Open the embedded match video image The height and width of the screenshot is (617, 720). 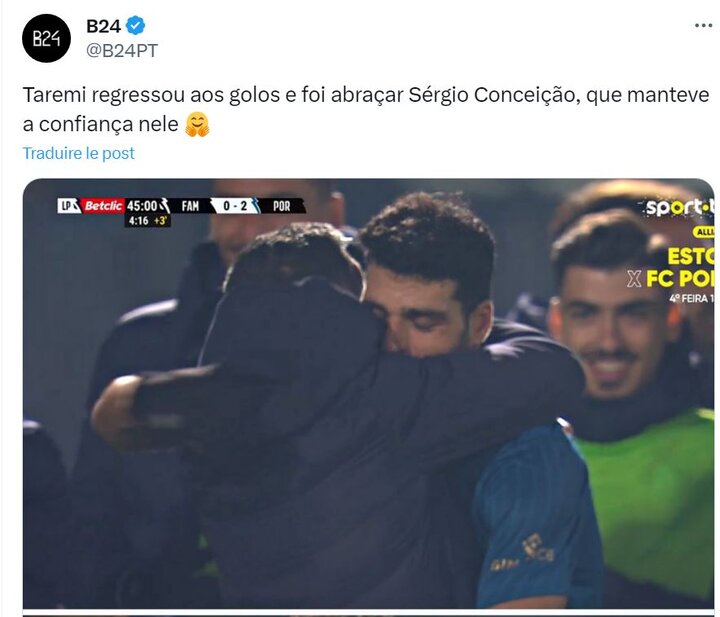pyautogui.click(x=368, y=393)
